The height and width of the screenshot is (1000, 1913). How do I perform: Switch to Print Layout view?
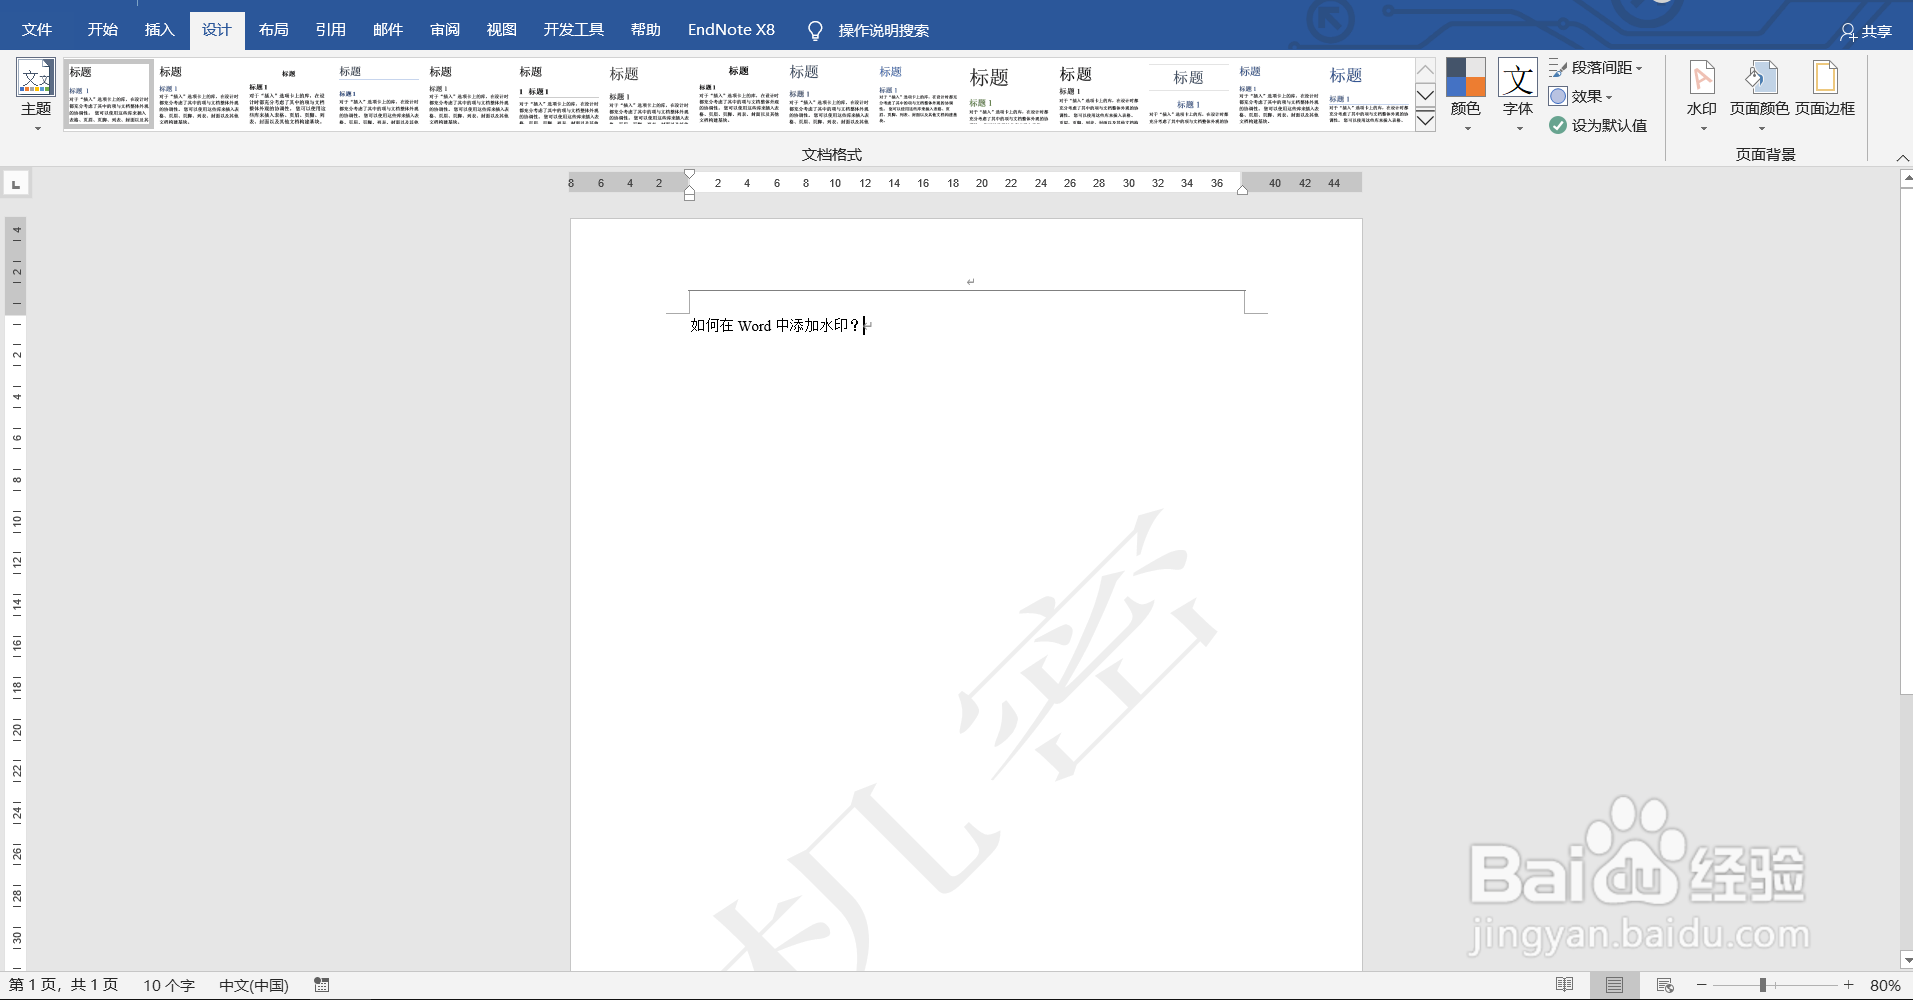pos(1614,985)
